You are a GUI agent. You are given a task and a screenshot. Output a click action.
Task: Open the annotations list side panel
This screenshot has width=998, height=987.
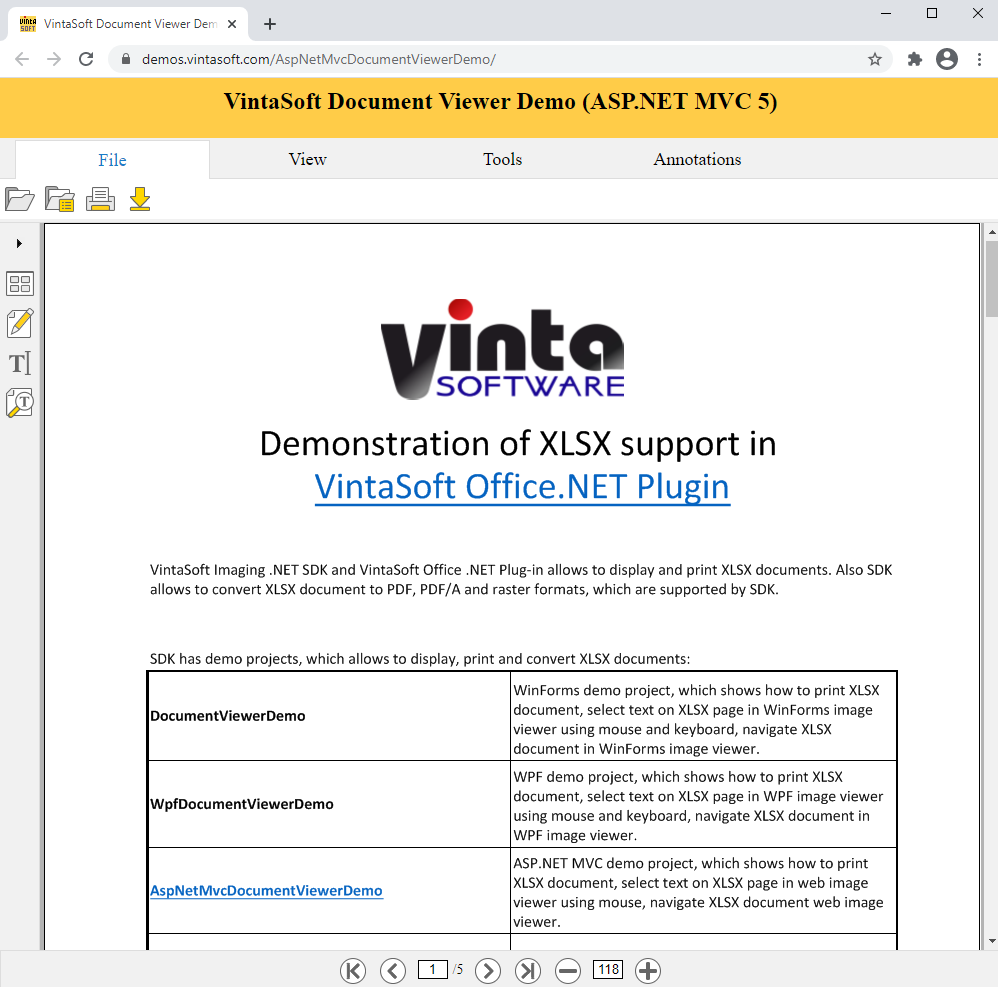click(x=20, y=323)
